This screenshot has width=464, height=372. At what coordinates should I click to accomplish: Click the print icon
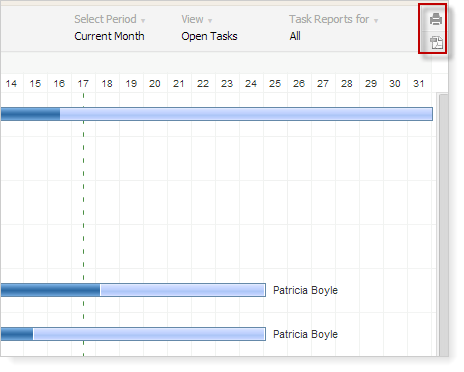436,19
